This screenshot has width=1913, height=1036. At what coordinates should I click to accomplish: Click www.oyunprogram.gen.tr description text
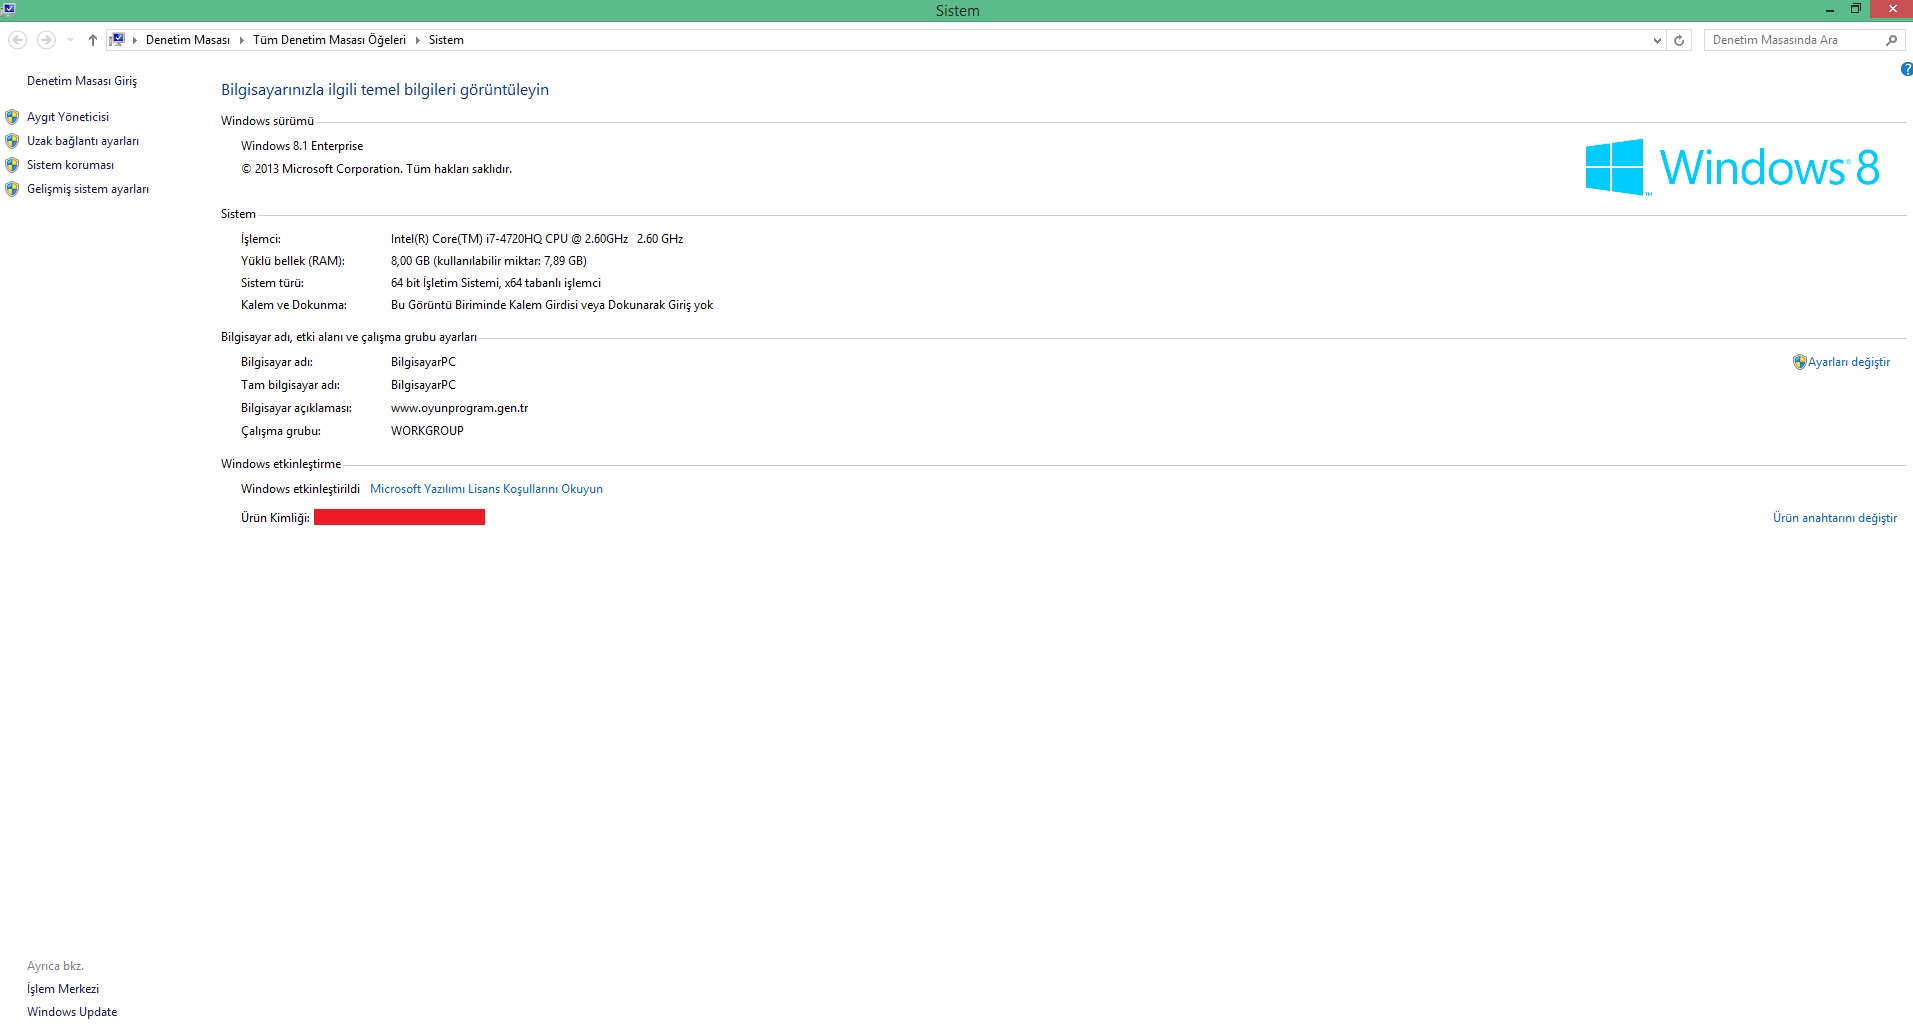click(x=459, y=408)
